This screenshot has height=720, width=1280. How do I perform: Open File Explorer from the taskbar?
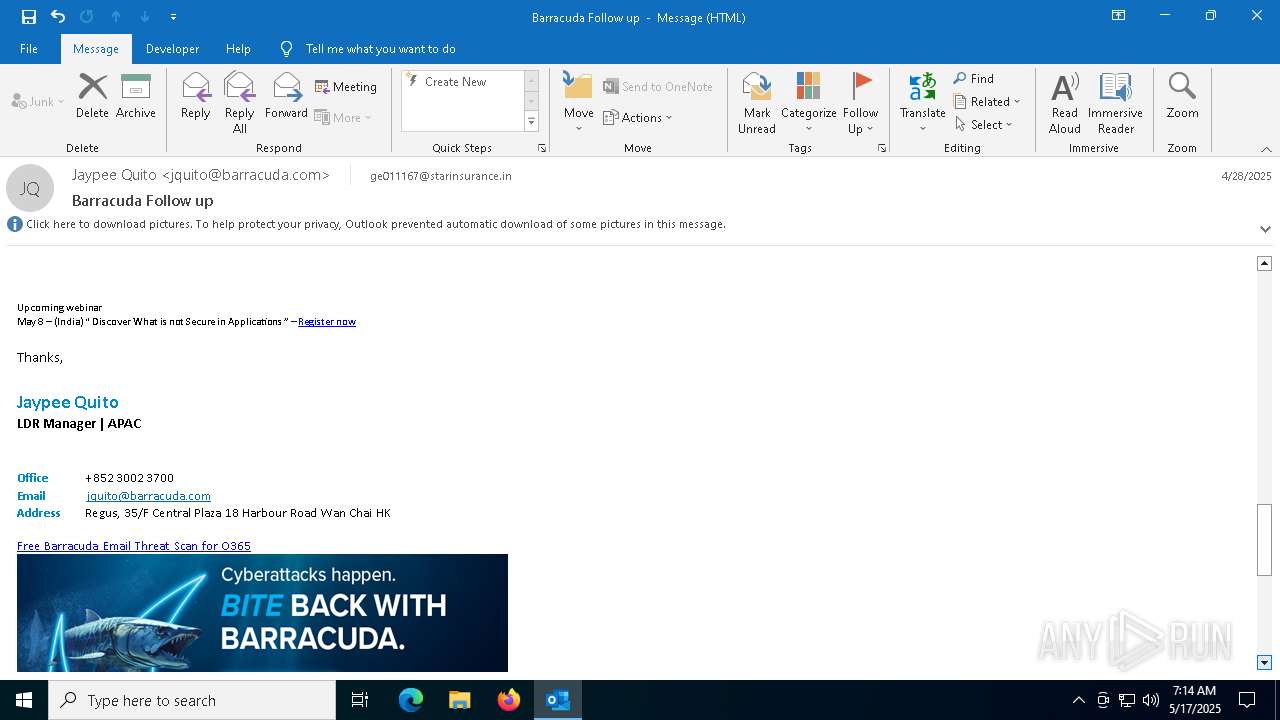(x=460, y=700)
